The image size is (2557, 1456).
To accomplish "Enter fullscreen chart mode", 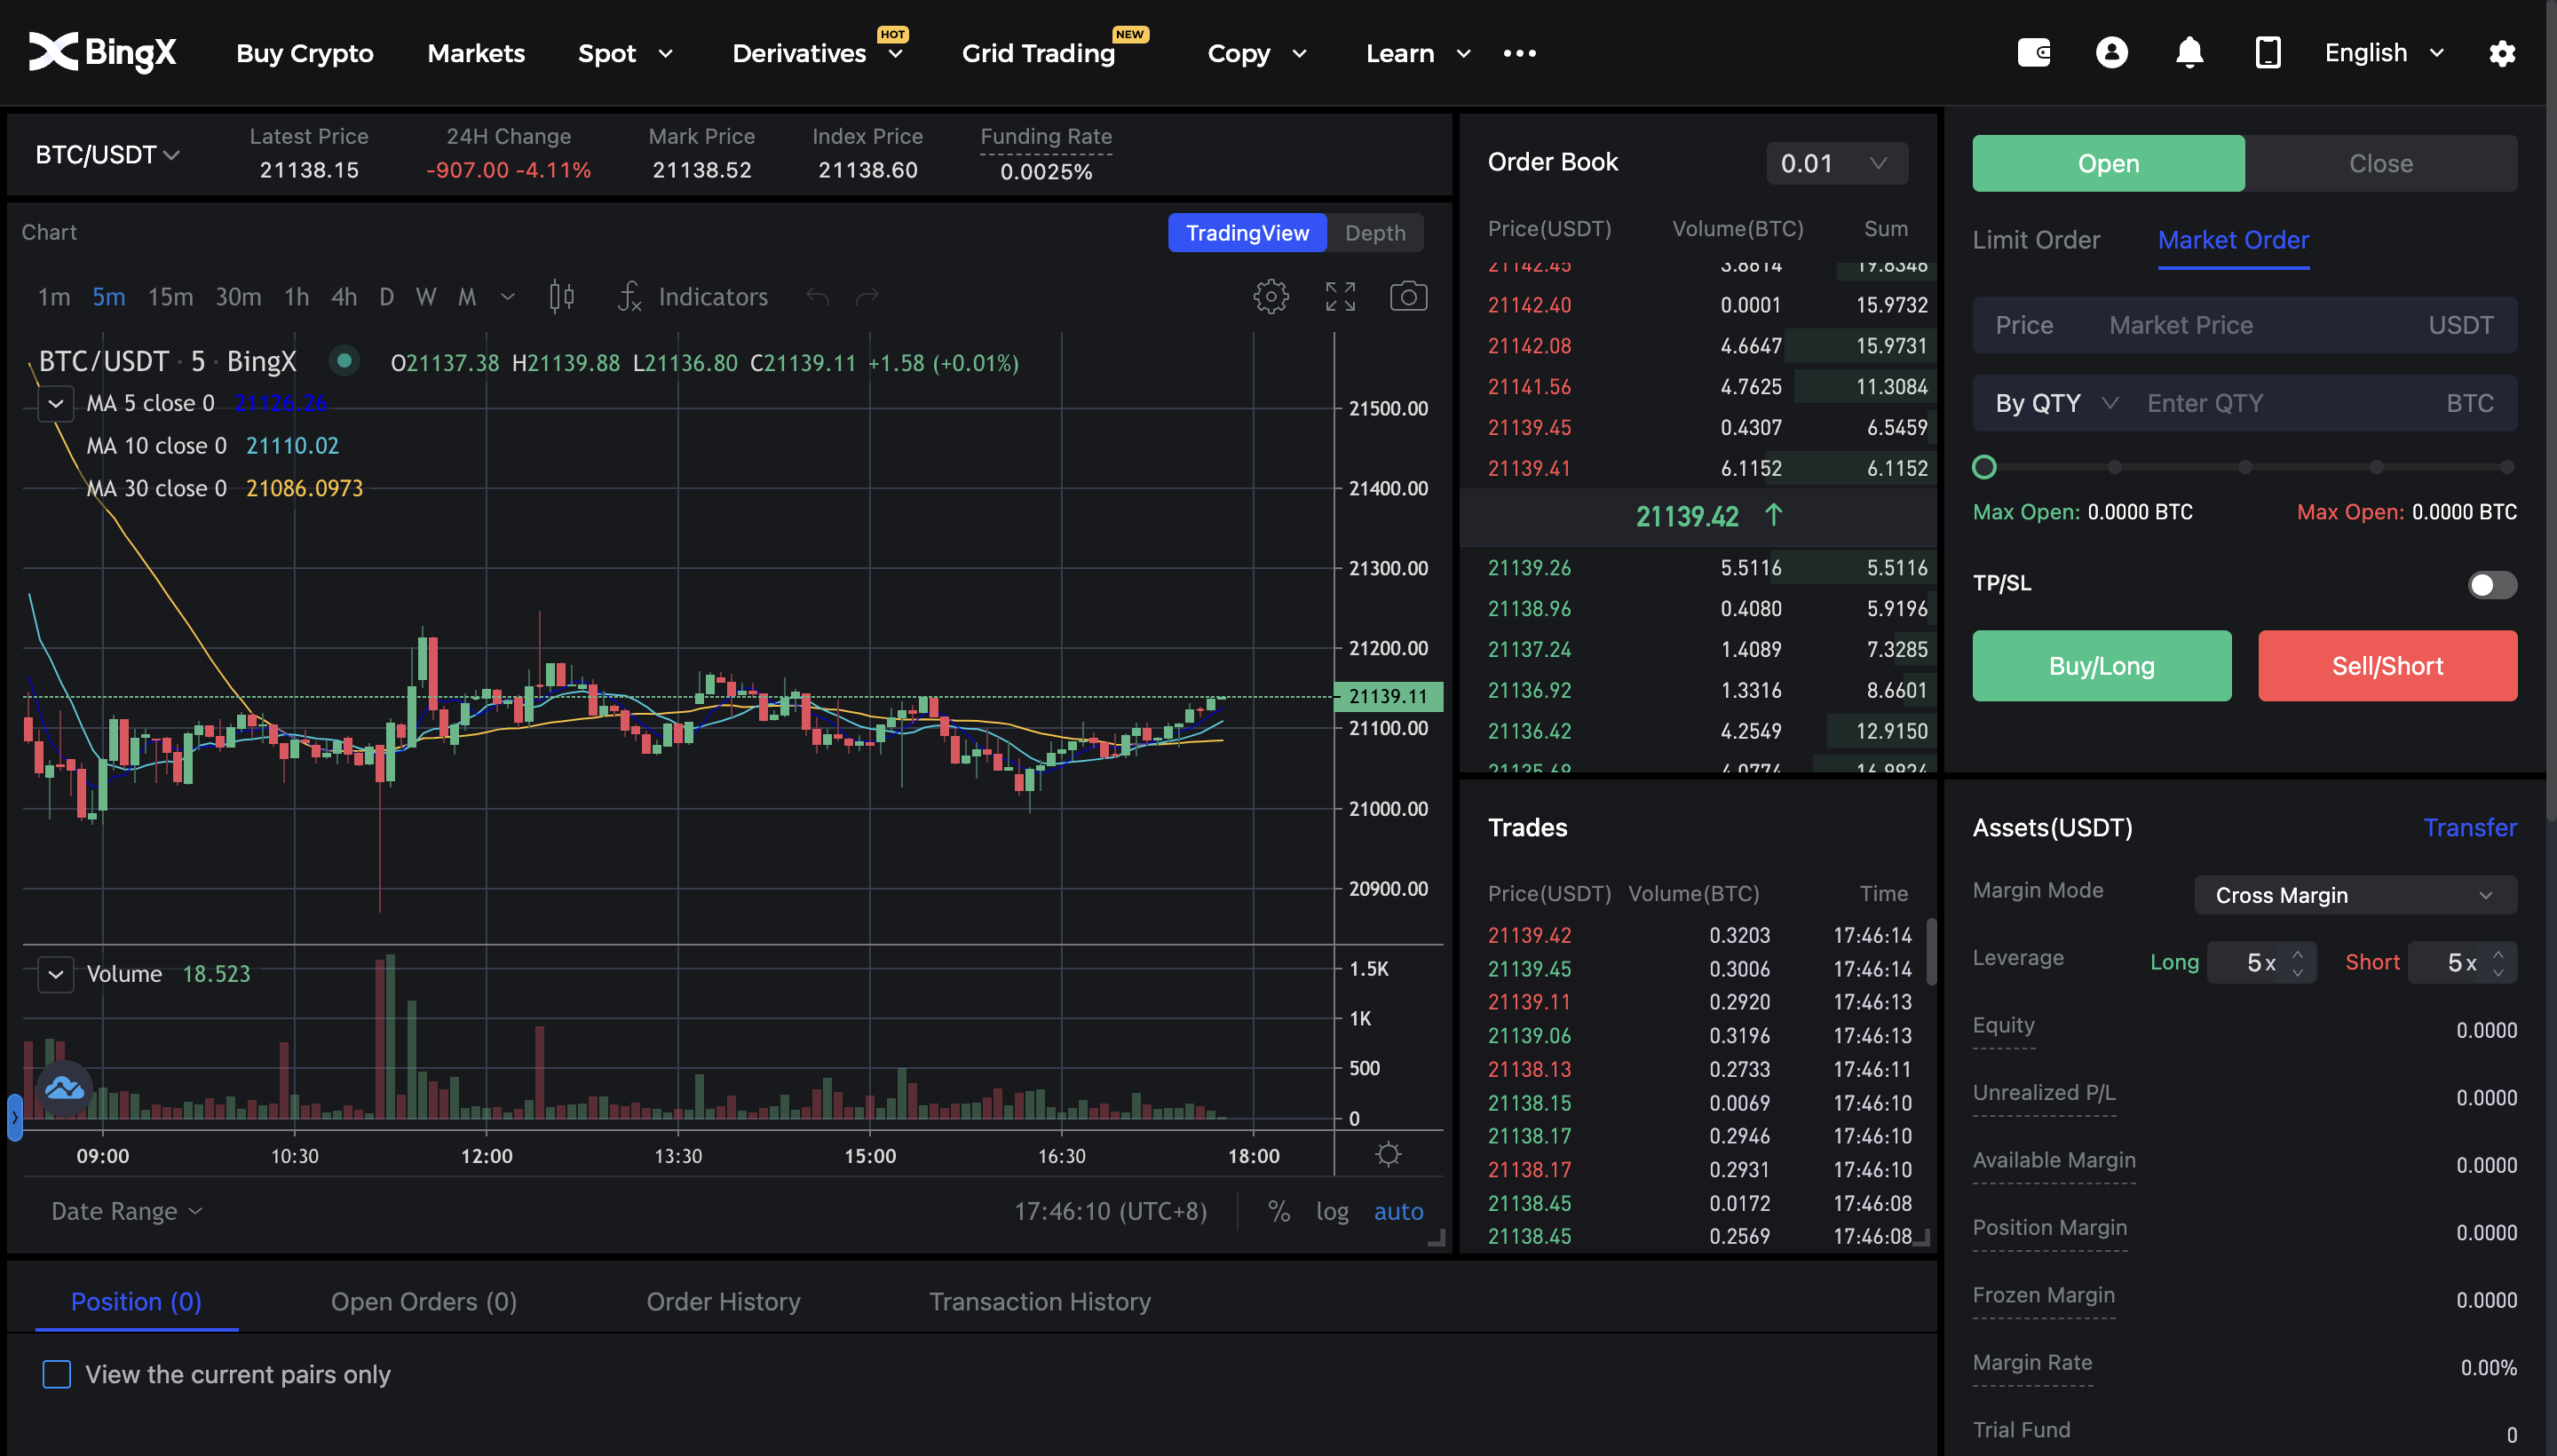I will pyautogui.click(x=1340, y=297).
